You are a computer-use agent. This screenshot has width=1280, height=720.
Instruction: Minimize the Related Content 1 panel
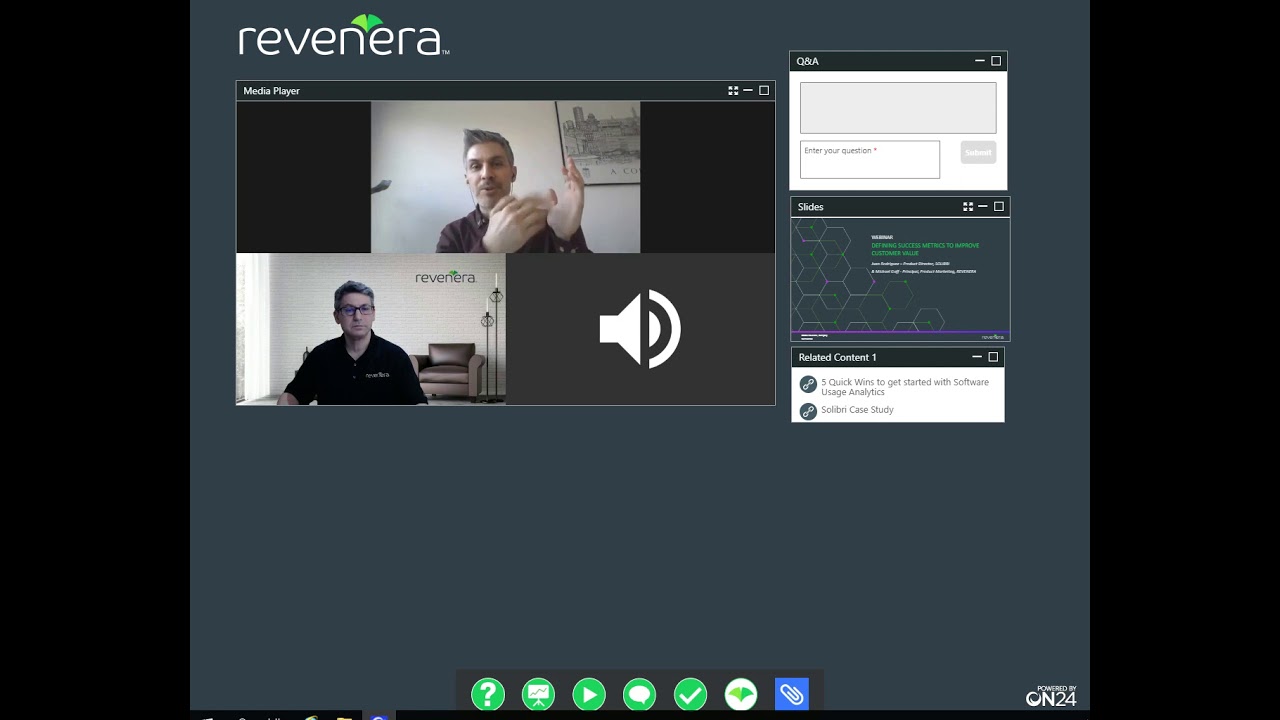coord(977,357)
